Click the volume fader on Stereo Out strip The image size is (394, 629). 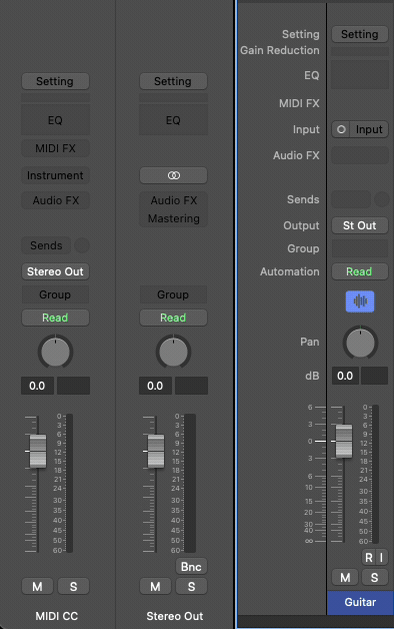(156, 451)
